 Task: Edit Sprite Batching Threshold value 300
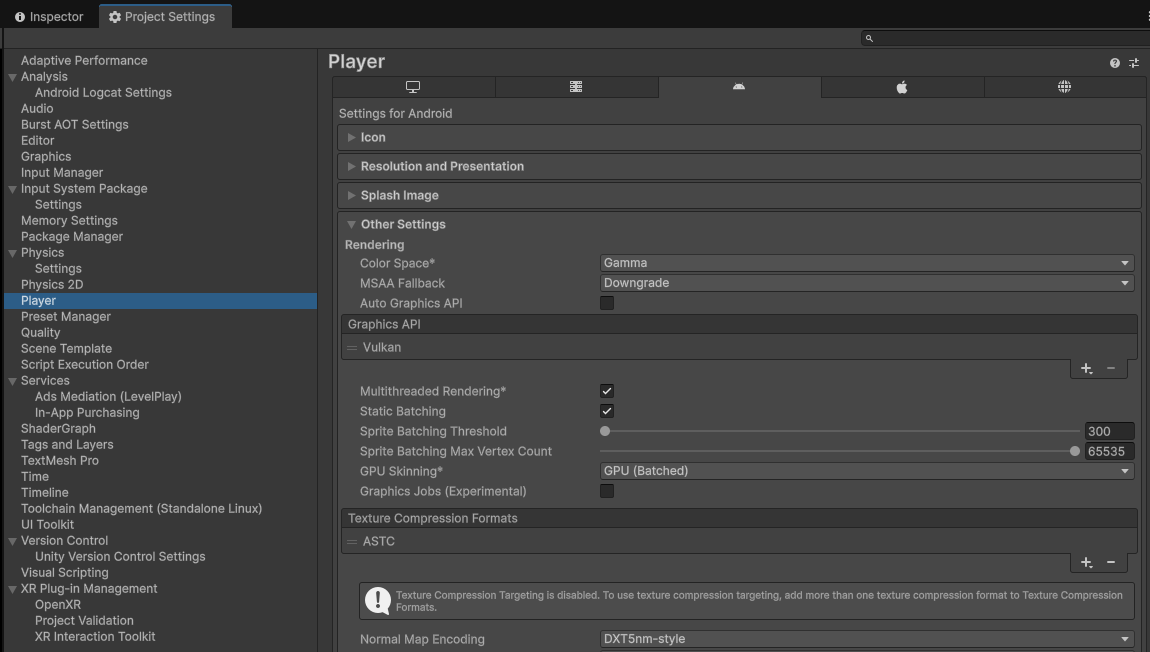coord(1109,431)
